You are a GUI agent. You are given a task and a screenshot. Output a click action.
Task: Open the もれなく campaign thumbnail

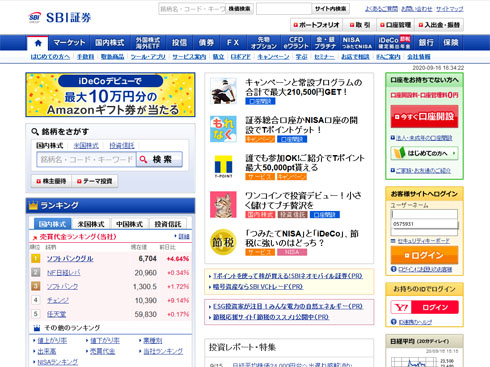[223, 129]
